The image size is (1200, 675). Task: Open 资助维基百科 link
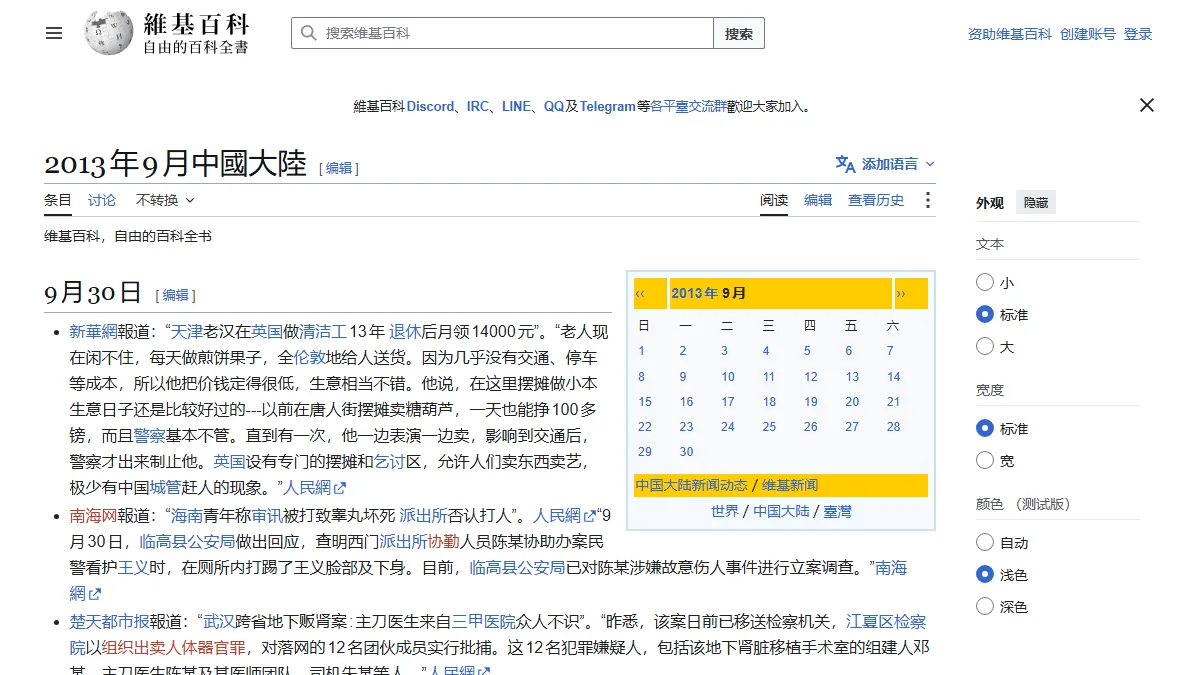click(1010, 34)
